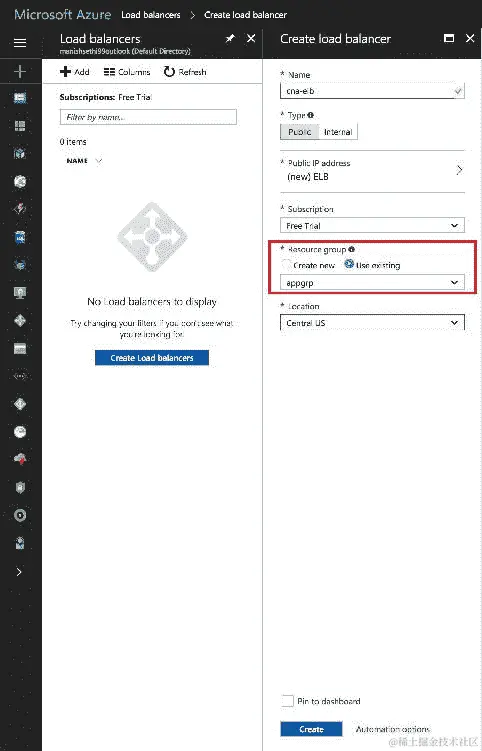482x751 pixels.
Task: Open the hamburger menu in the sidebar
Action: (x=20, y=43)
